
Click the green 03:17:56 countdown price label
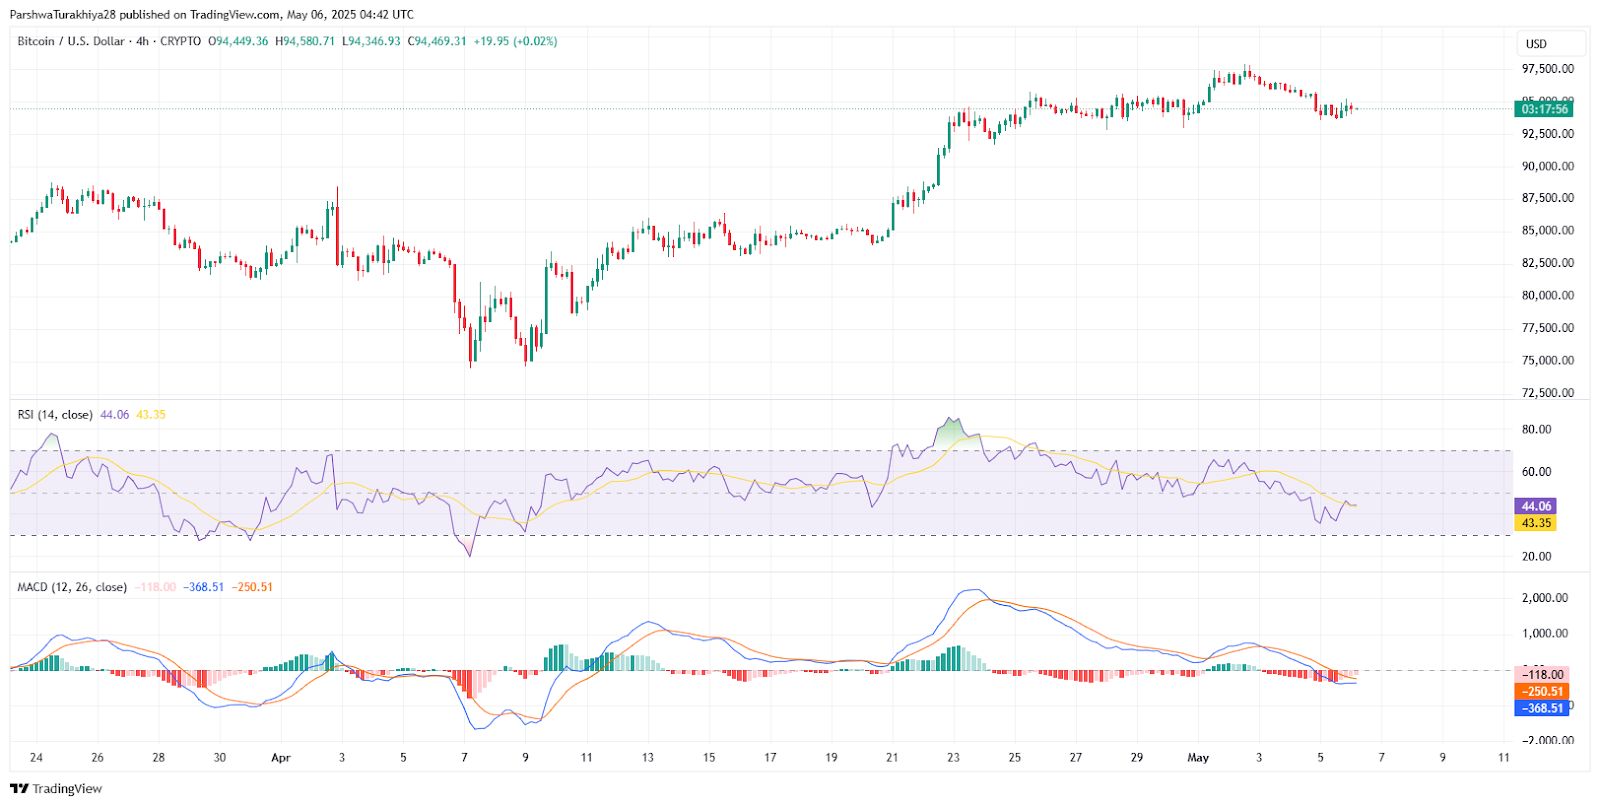point(1544,109)
